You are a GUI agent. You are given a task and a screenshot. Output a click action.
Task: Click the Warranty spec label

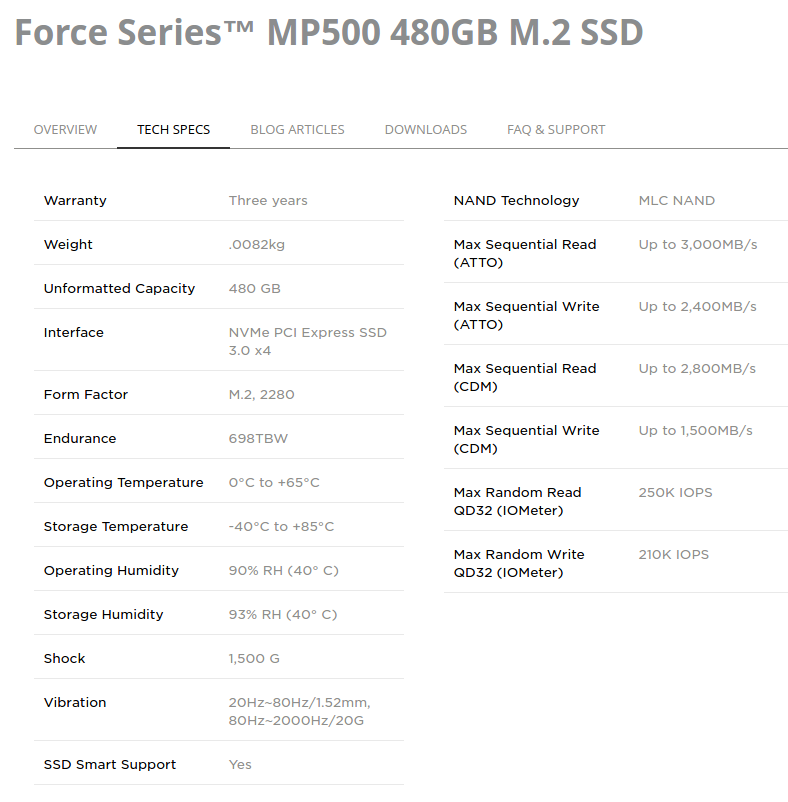pos(75,200)
